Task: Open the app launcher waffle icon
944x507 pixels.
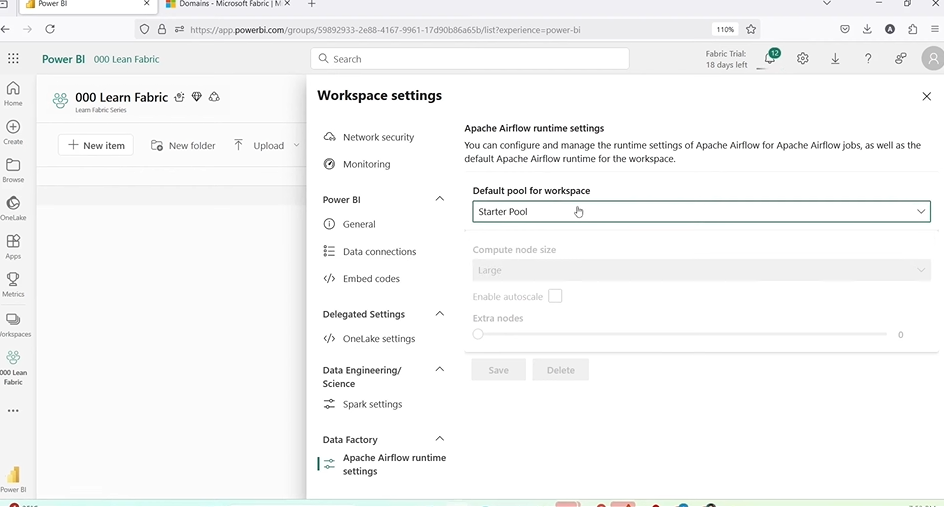Action: pos(13,58)
